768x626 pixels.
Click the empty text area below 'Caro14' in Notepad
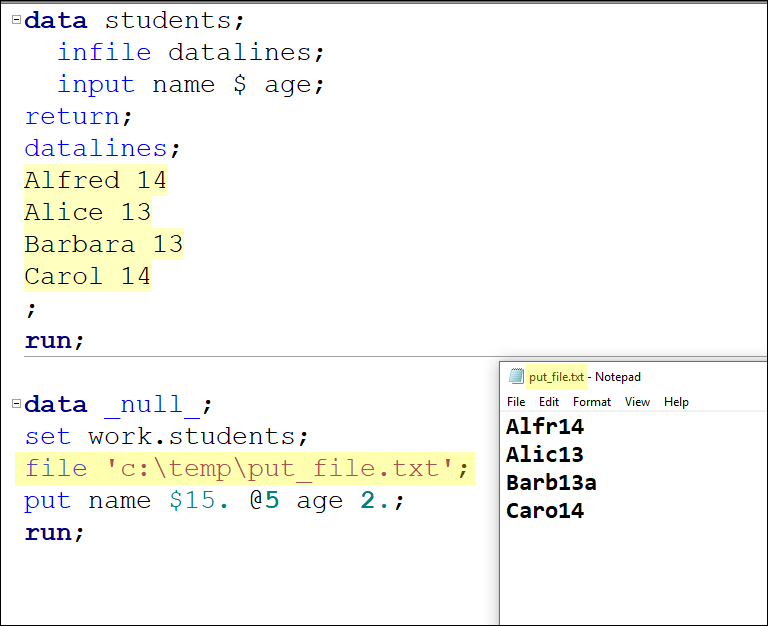tap(632, 573)
